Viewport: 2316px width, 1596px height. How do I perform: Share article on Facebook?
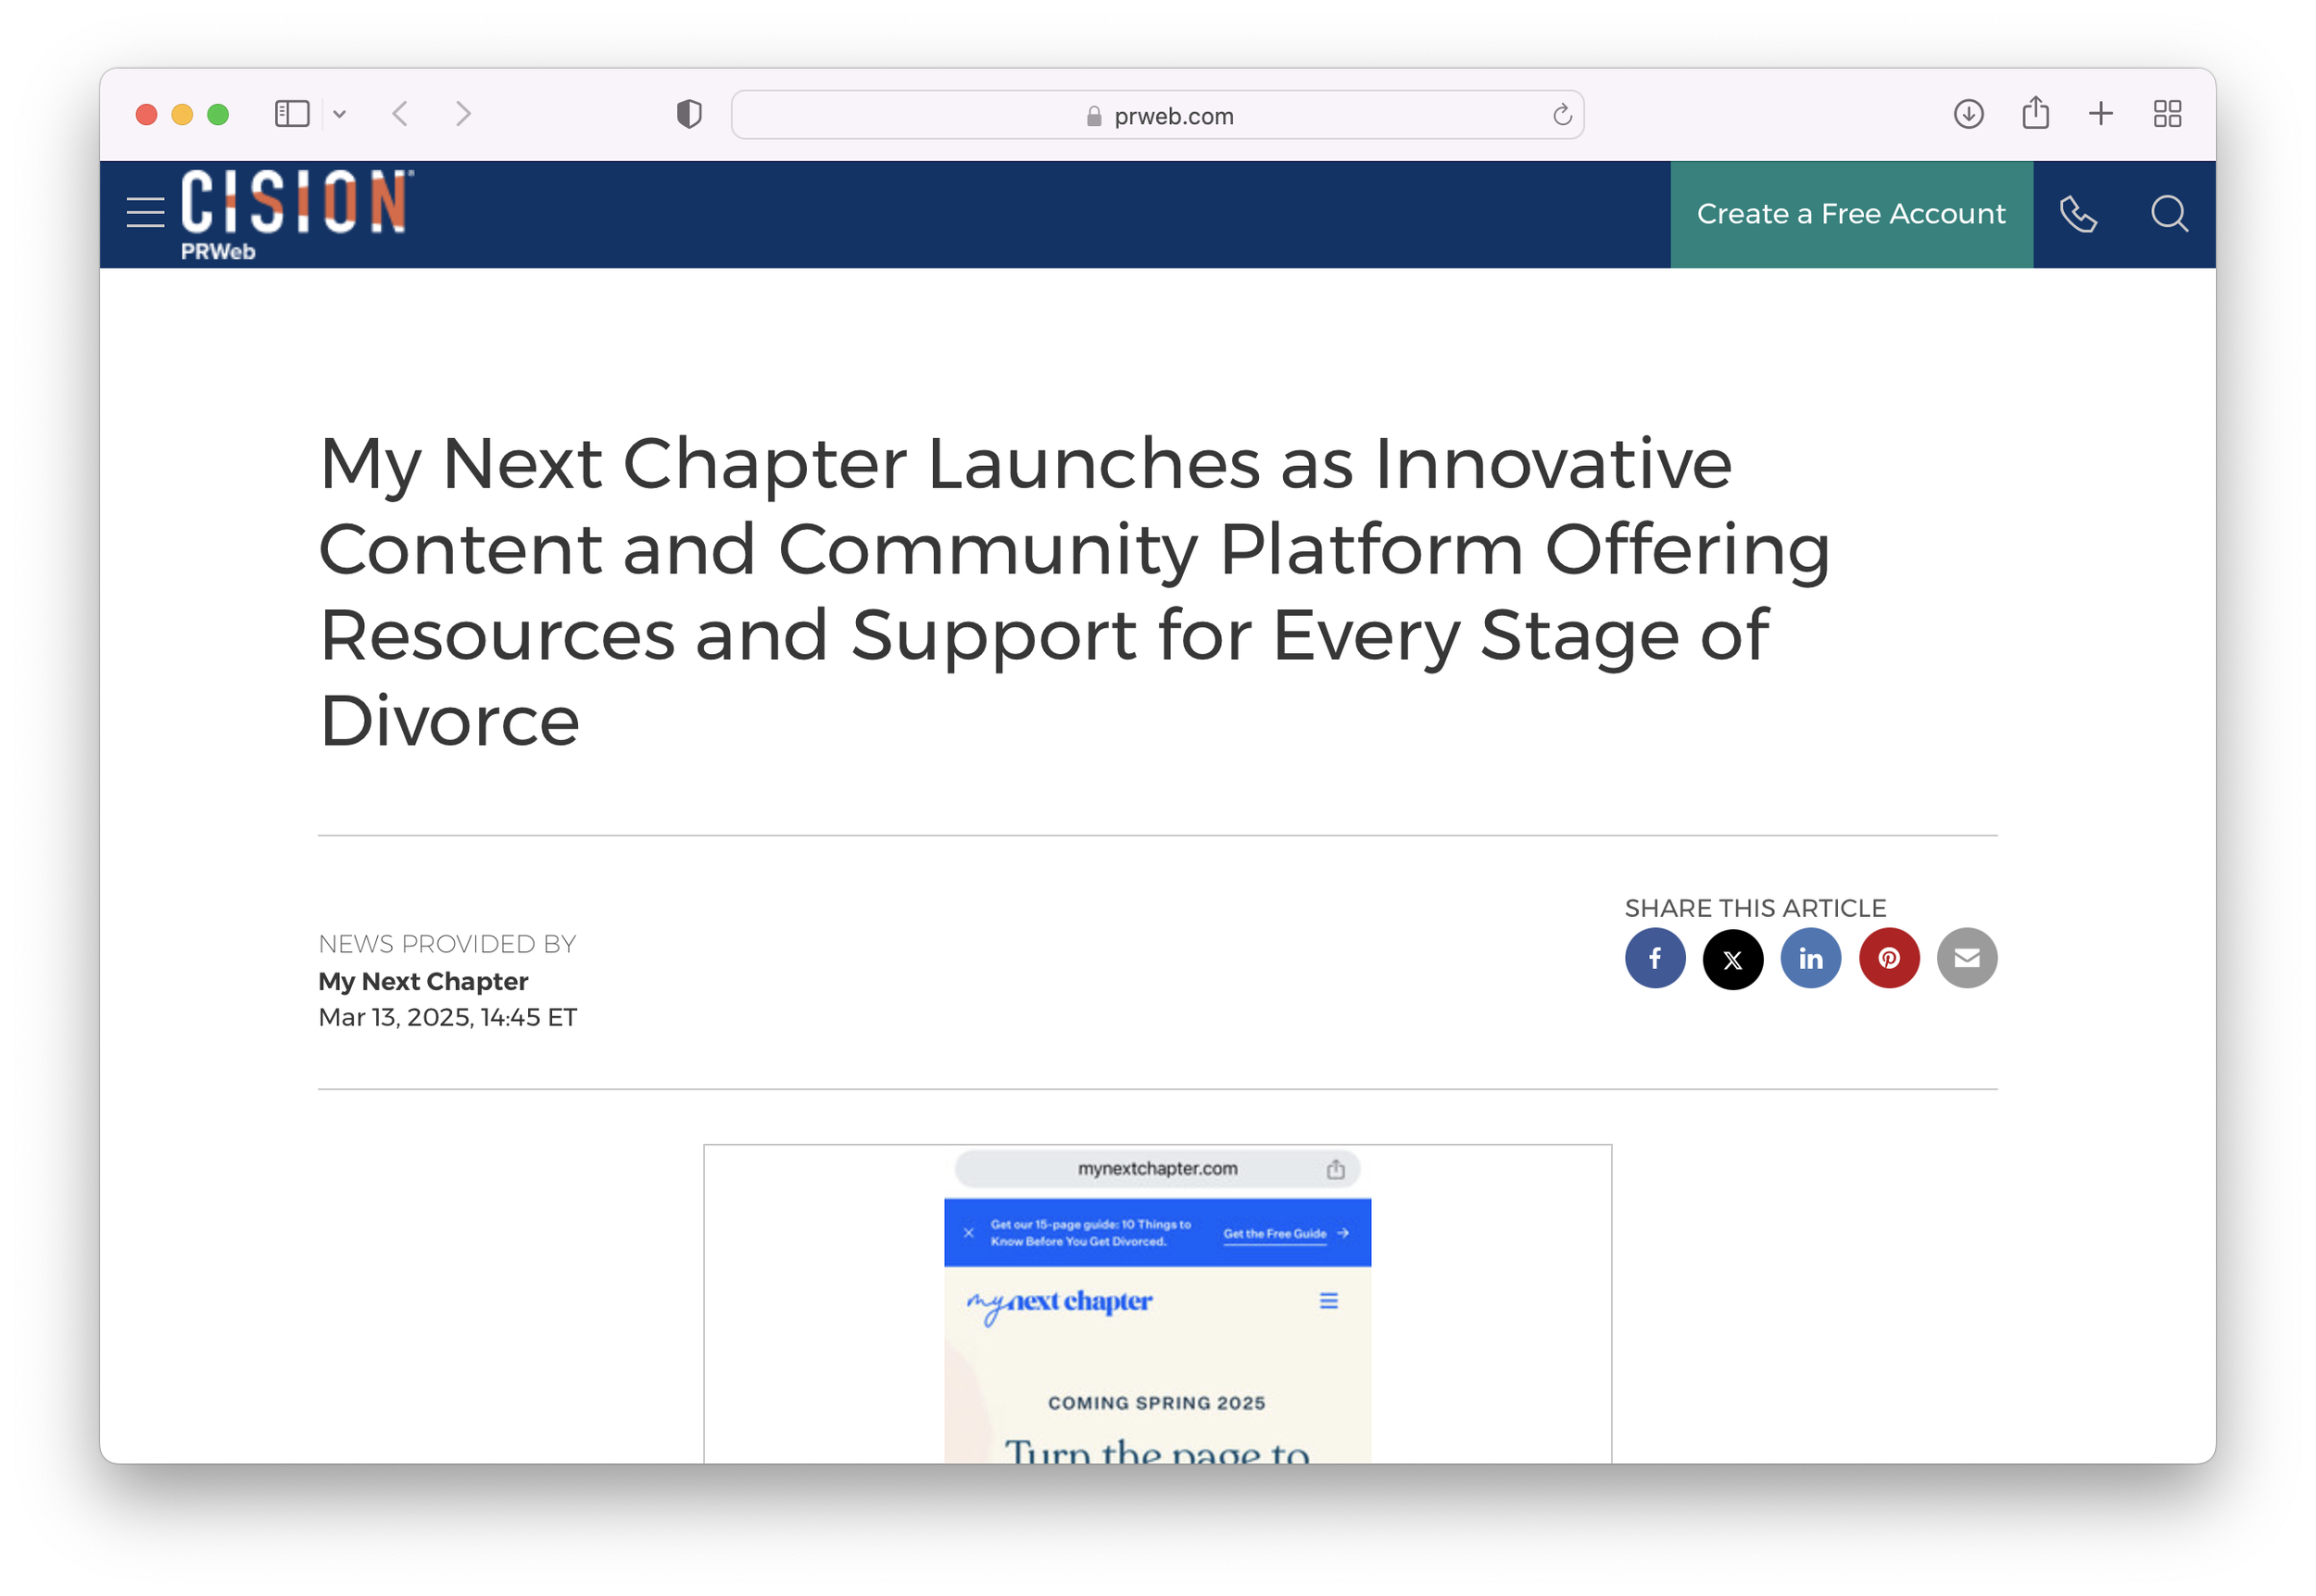(x=1654, y=958)
